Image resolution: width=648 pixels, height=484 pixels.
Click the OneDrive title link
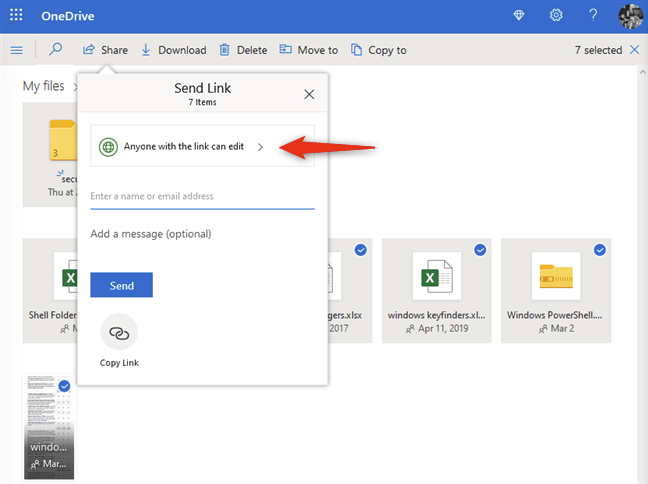pos(68,16)
